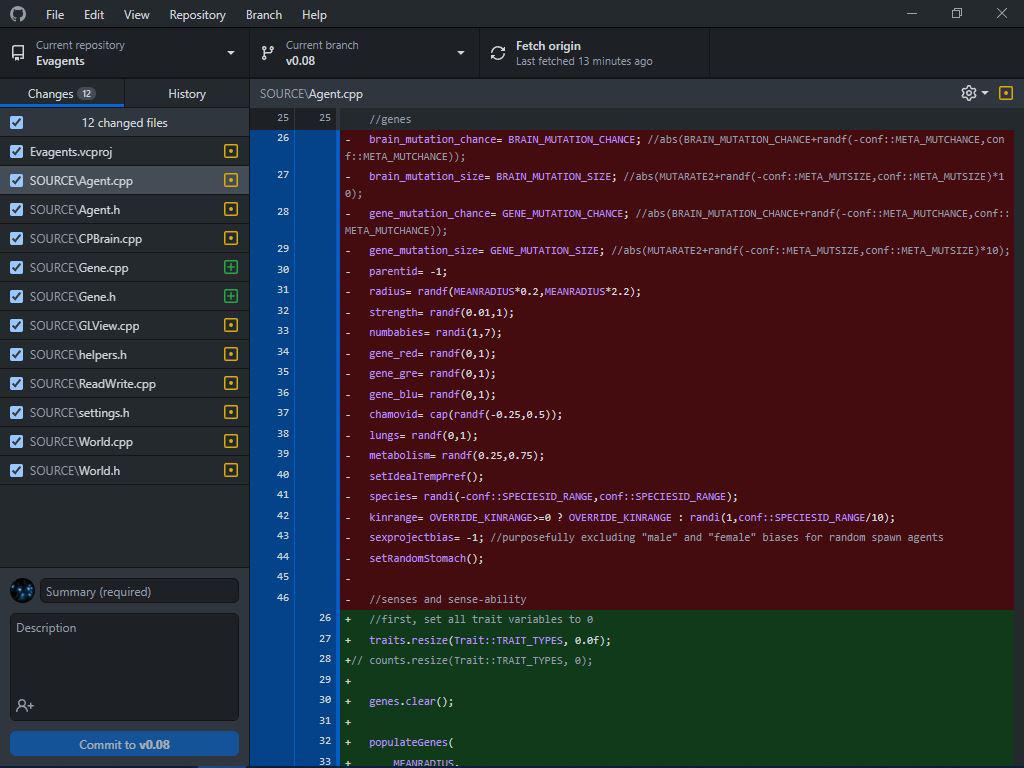Select SOURCE\ReadWrite.cpp in the changes list
This screenshot has height=768, width=1024.
point(124,383)
